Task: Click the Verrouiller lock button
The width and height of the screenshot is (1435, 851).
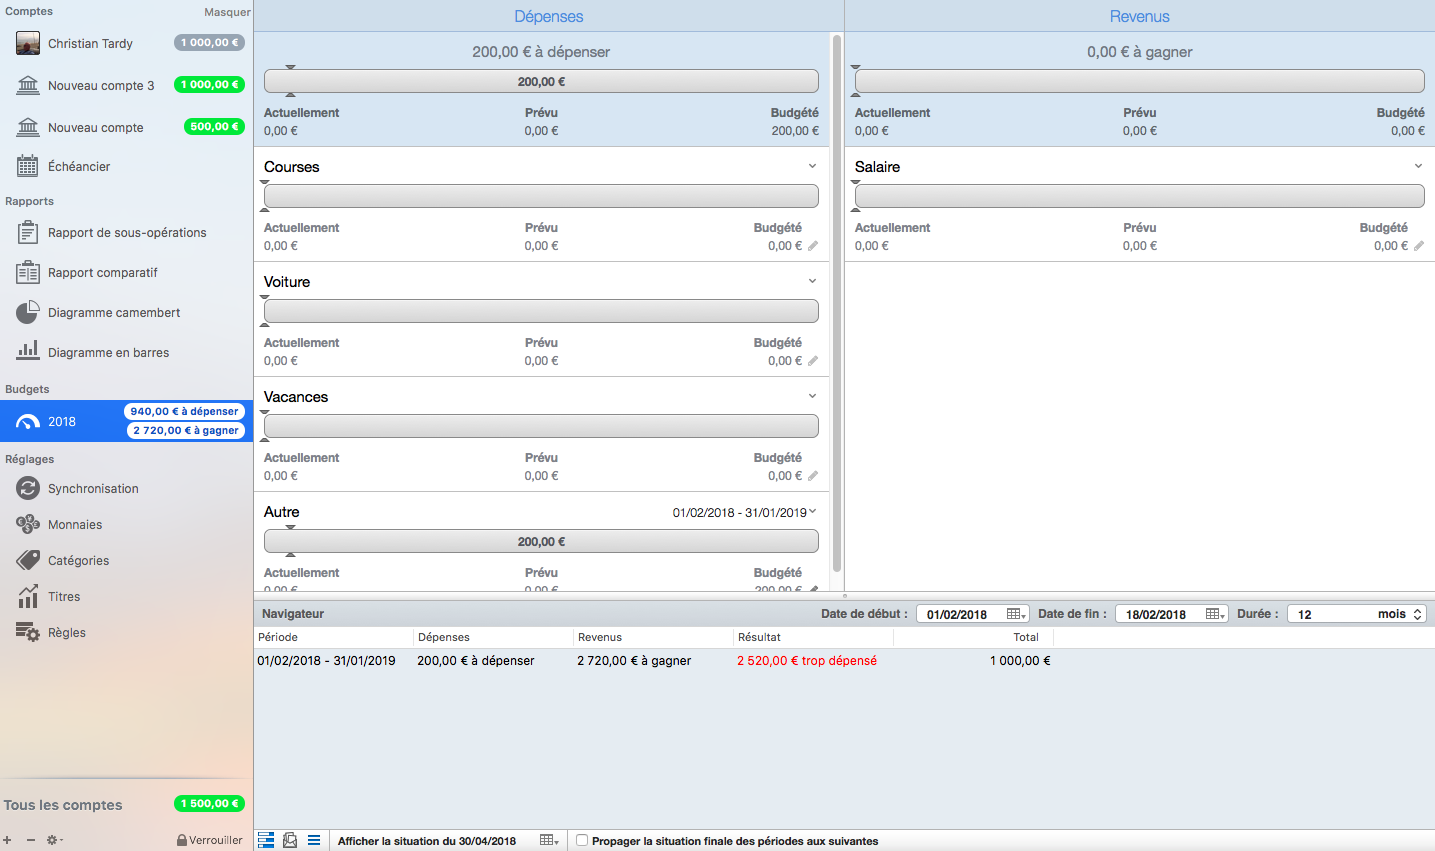Action: [209, 840]
